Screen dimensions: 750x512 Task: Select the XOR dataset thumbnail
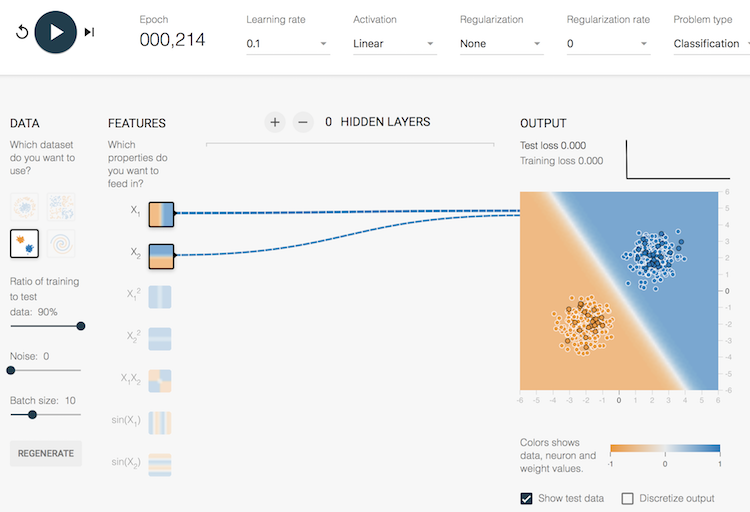(61, 206)
